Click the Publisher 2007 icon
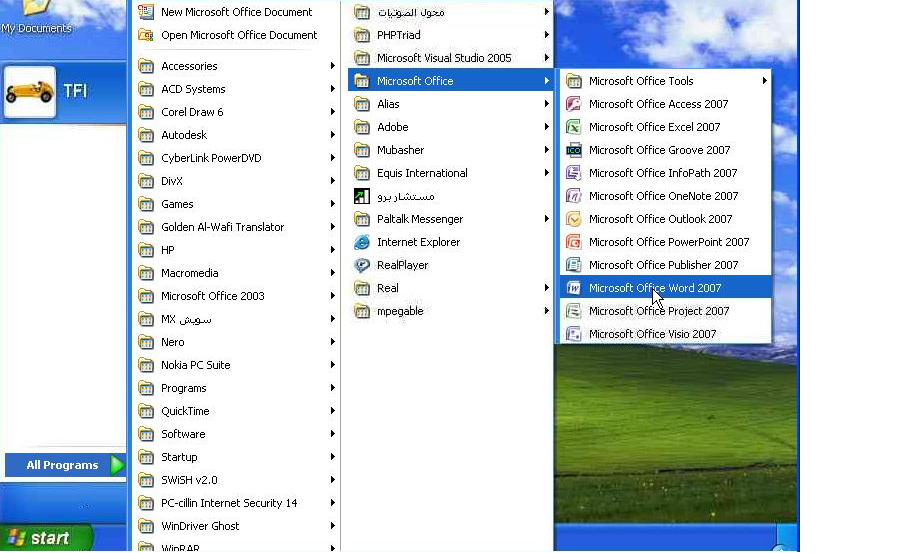 click(573, 265)
